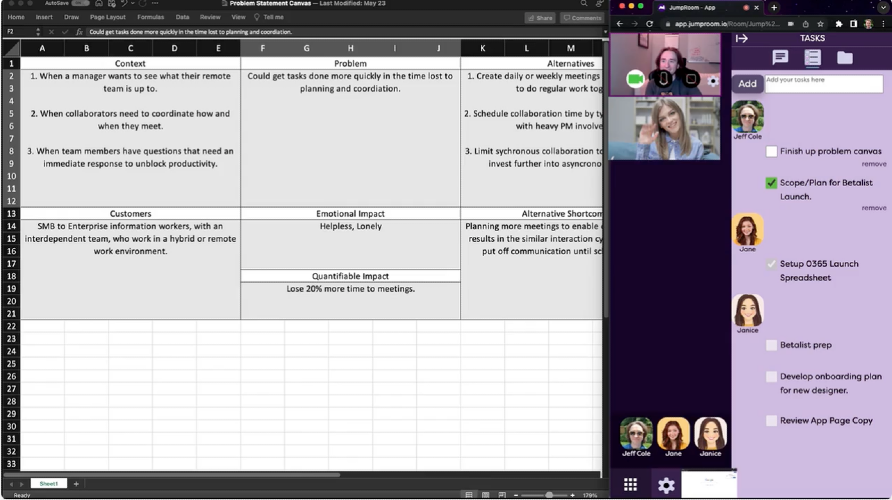
Task: Switch to Normal view in Excel status bar
Action: 469,495
